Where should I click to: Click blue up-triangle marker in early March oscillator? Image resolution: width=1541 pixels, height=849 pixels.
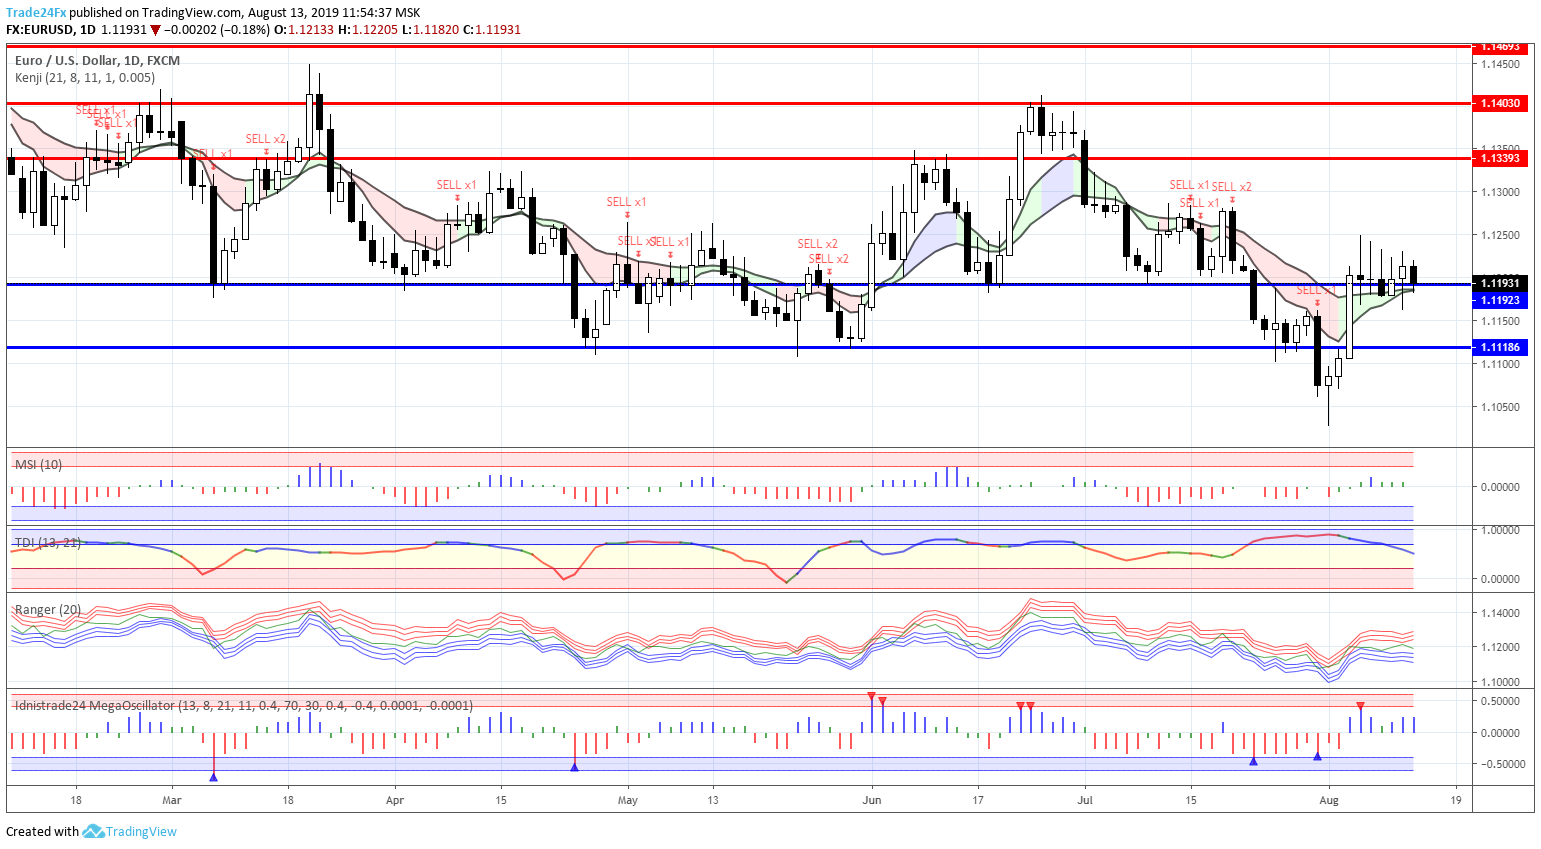tap(213, 776)
